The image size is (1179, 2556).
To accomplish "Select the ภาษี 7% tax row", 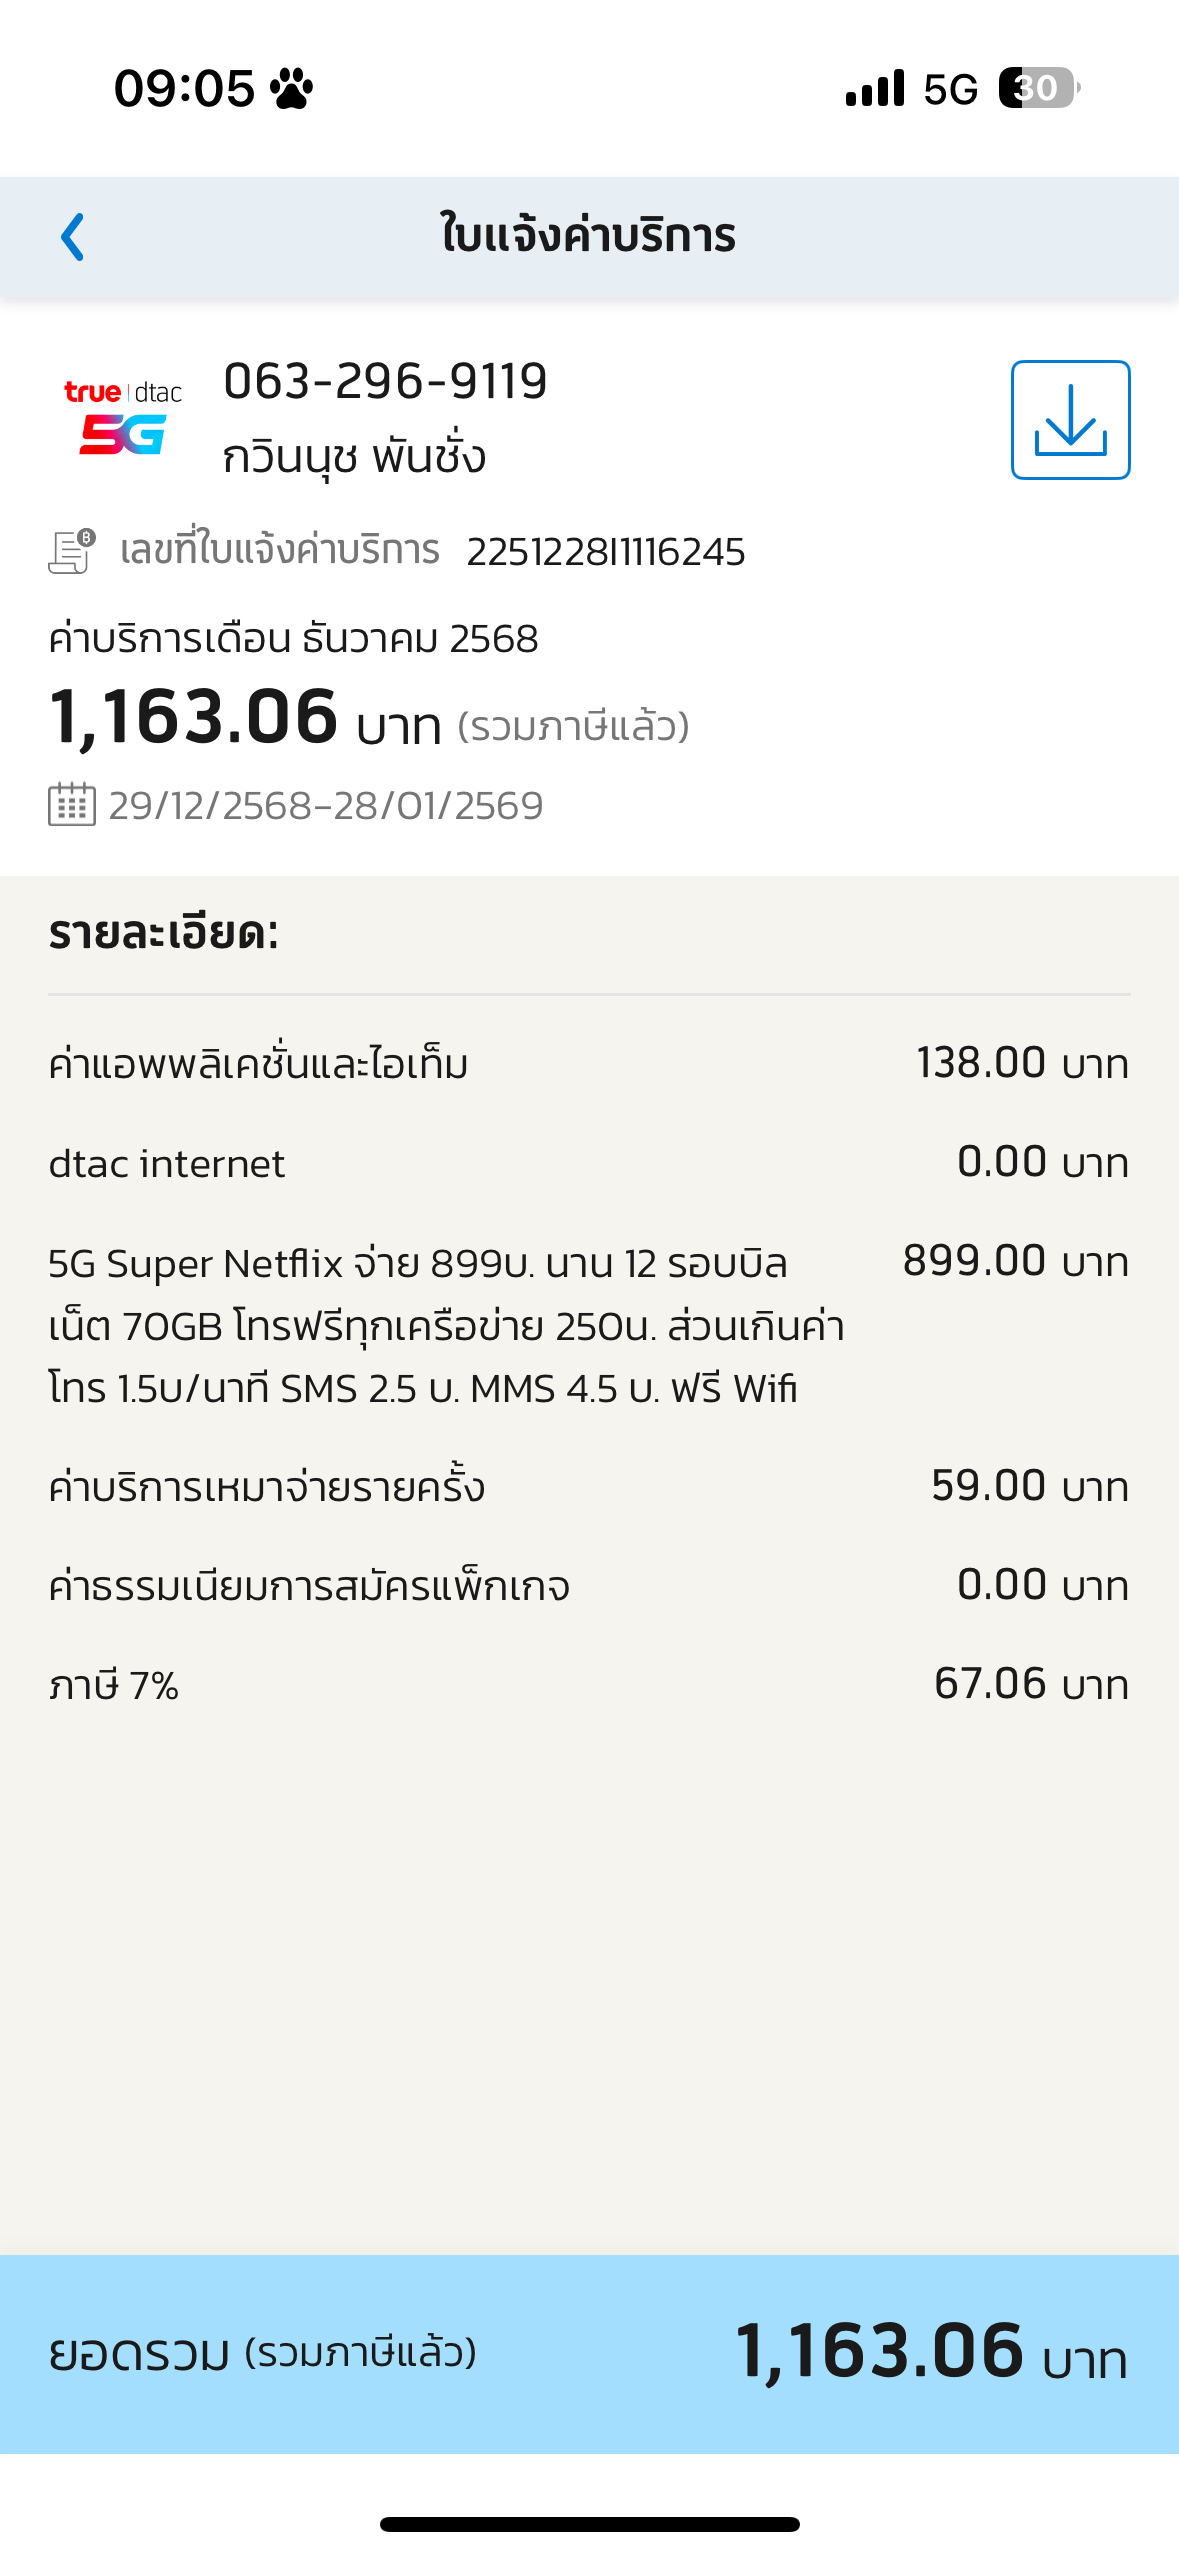I will click(588, 1685).
